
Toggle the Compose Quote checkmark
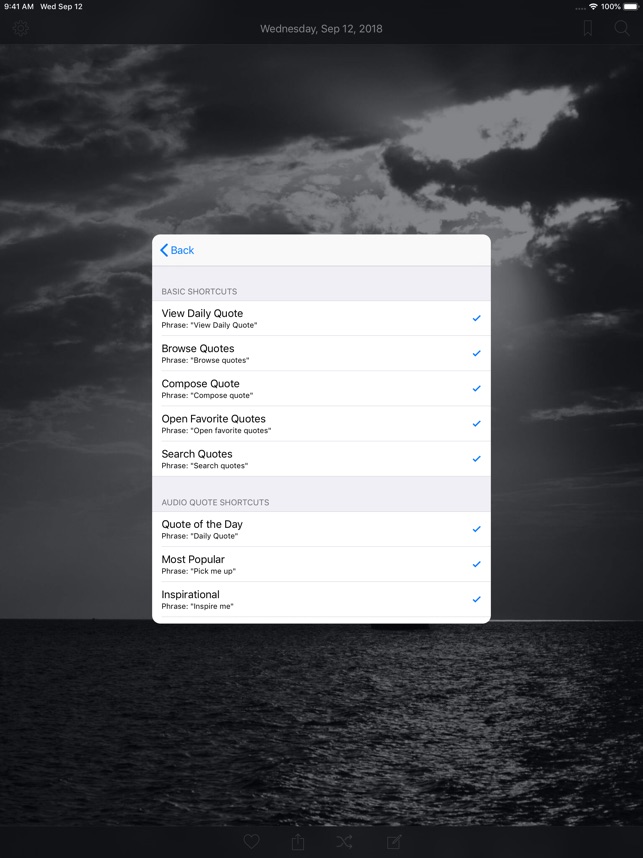click(x=477, y=388)
